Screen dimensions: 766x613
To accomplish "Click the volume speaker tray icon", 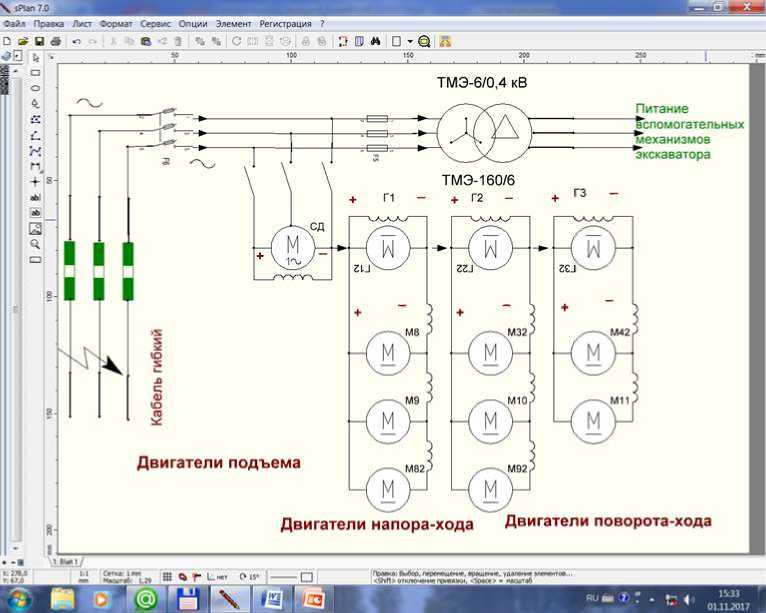I will [x=689, y=599].
